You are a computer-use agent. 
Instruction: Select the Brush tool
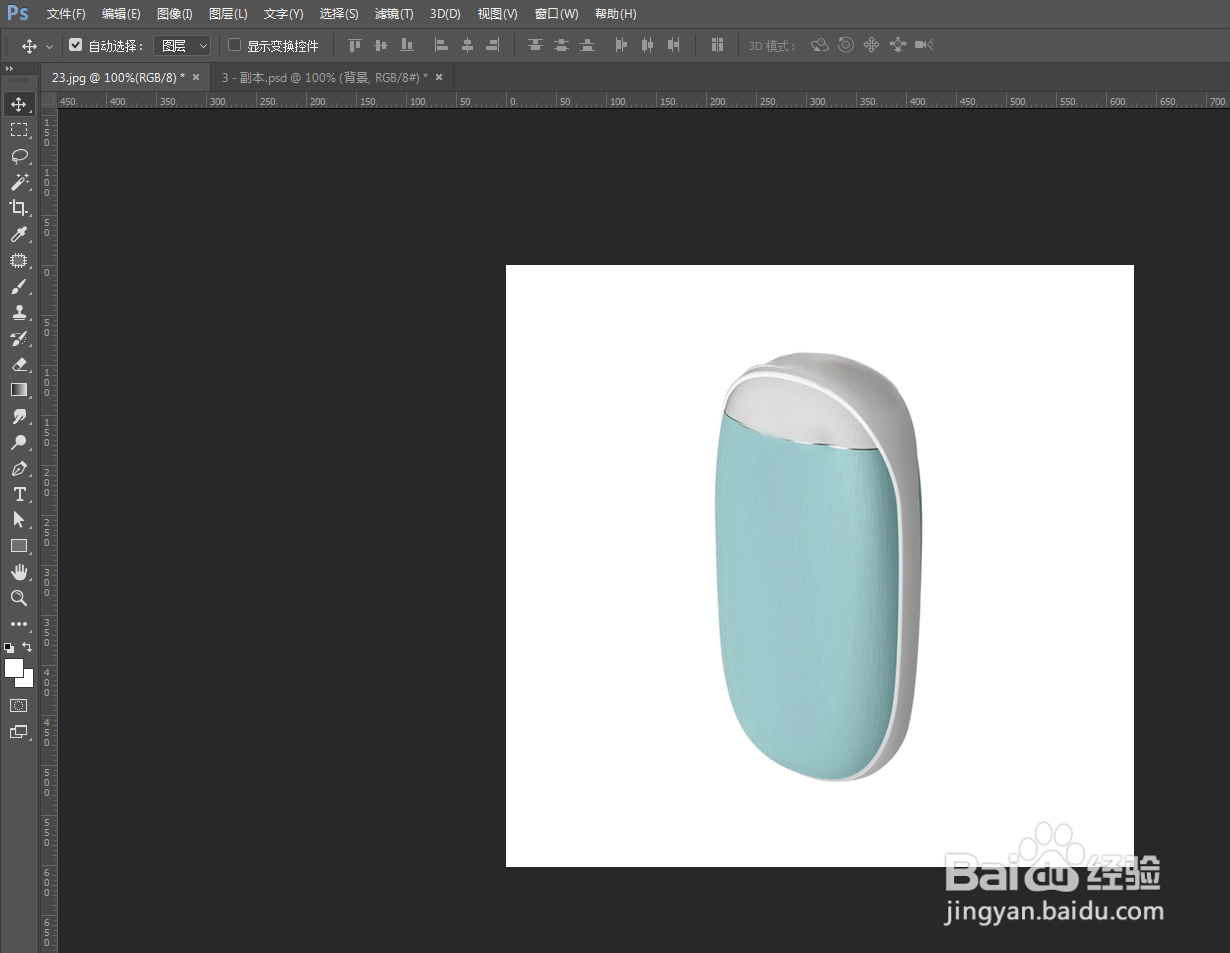19,286
